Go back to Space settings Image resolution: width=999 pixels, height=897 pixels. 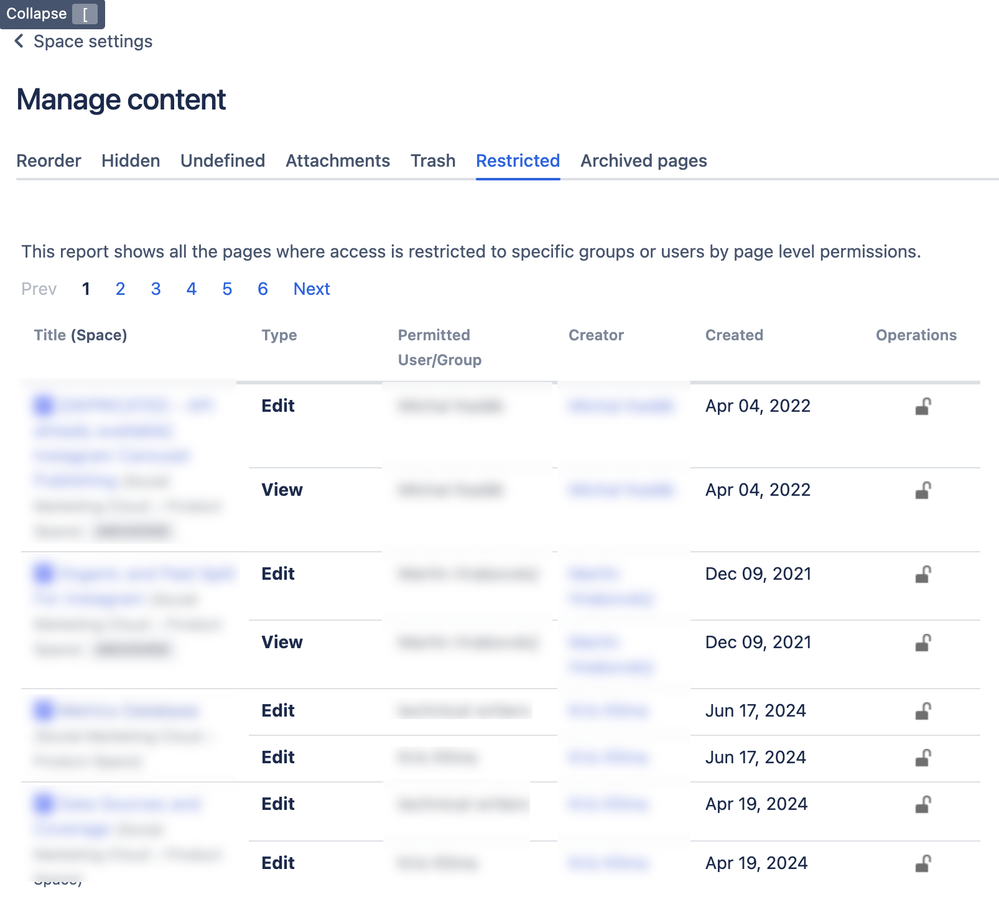tap(93, 41)
